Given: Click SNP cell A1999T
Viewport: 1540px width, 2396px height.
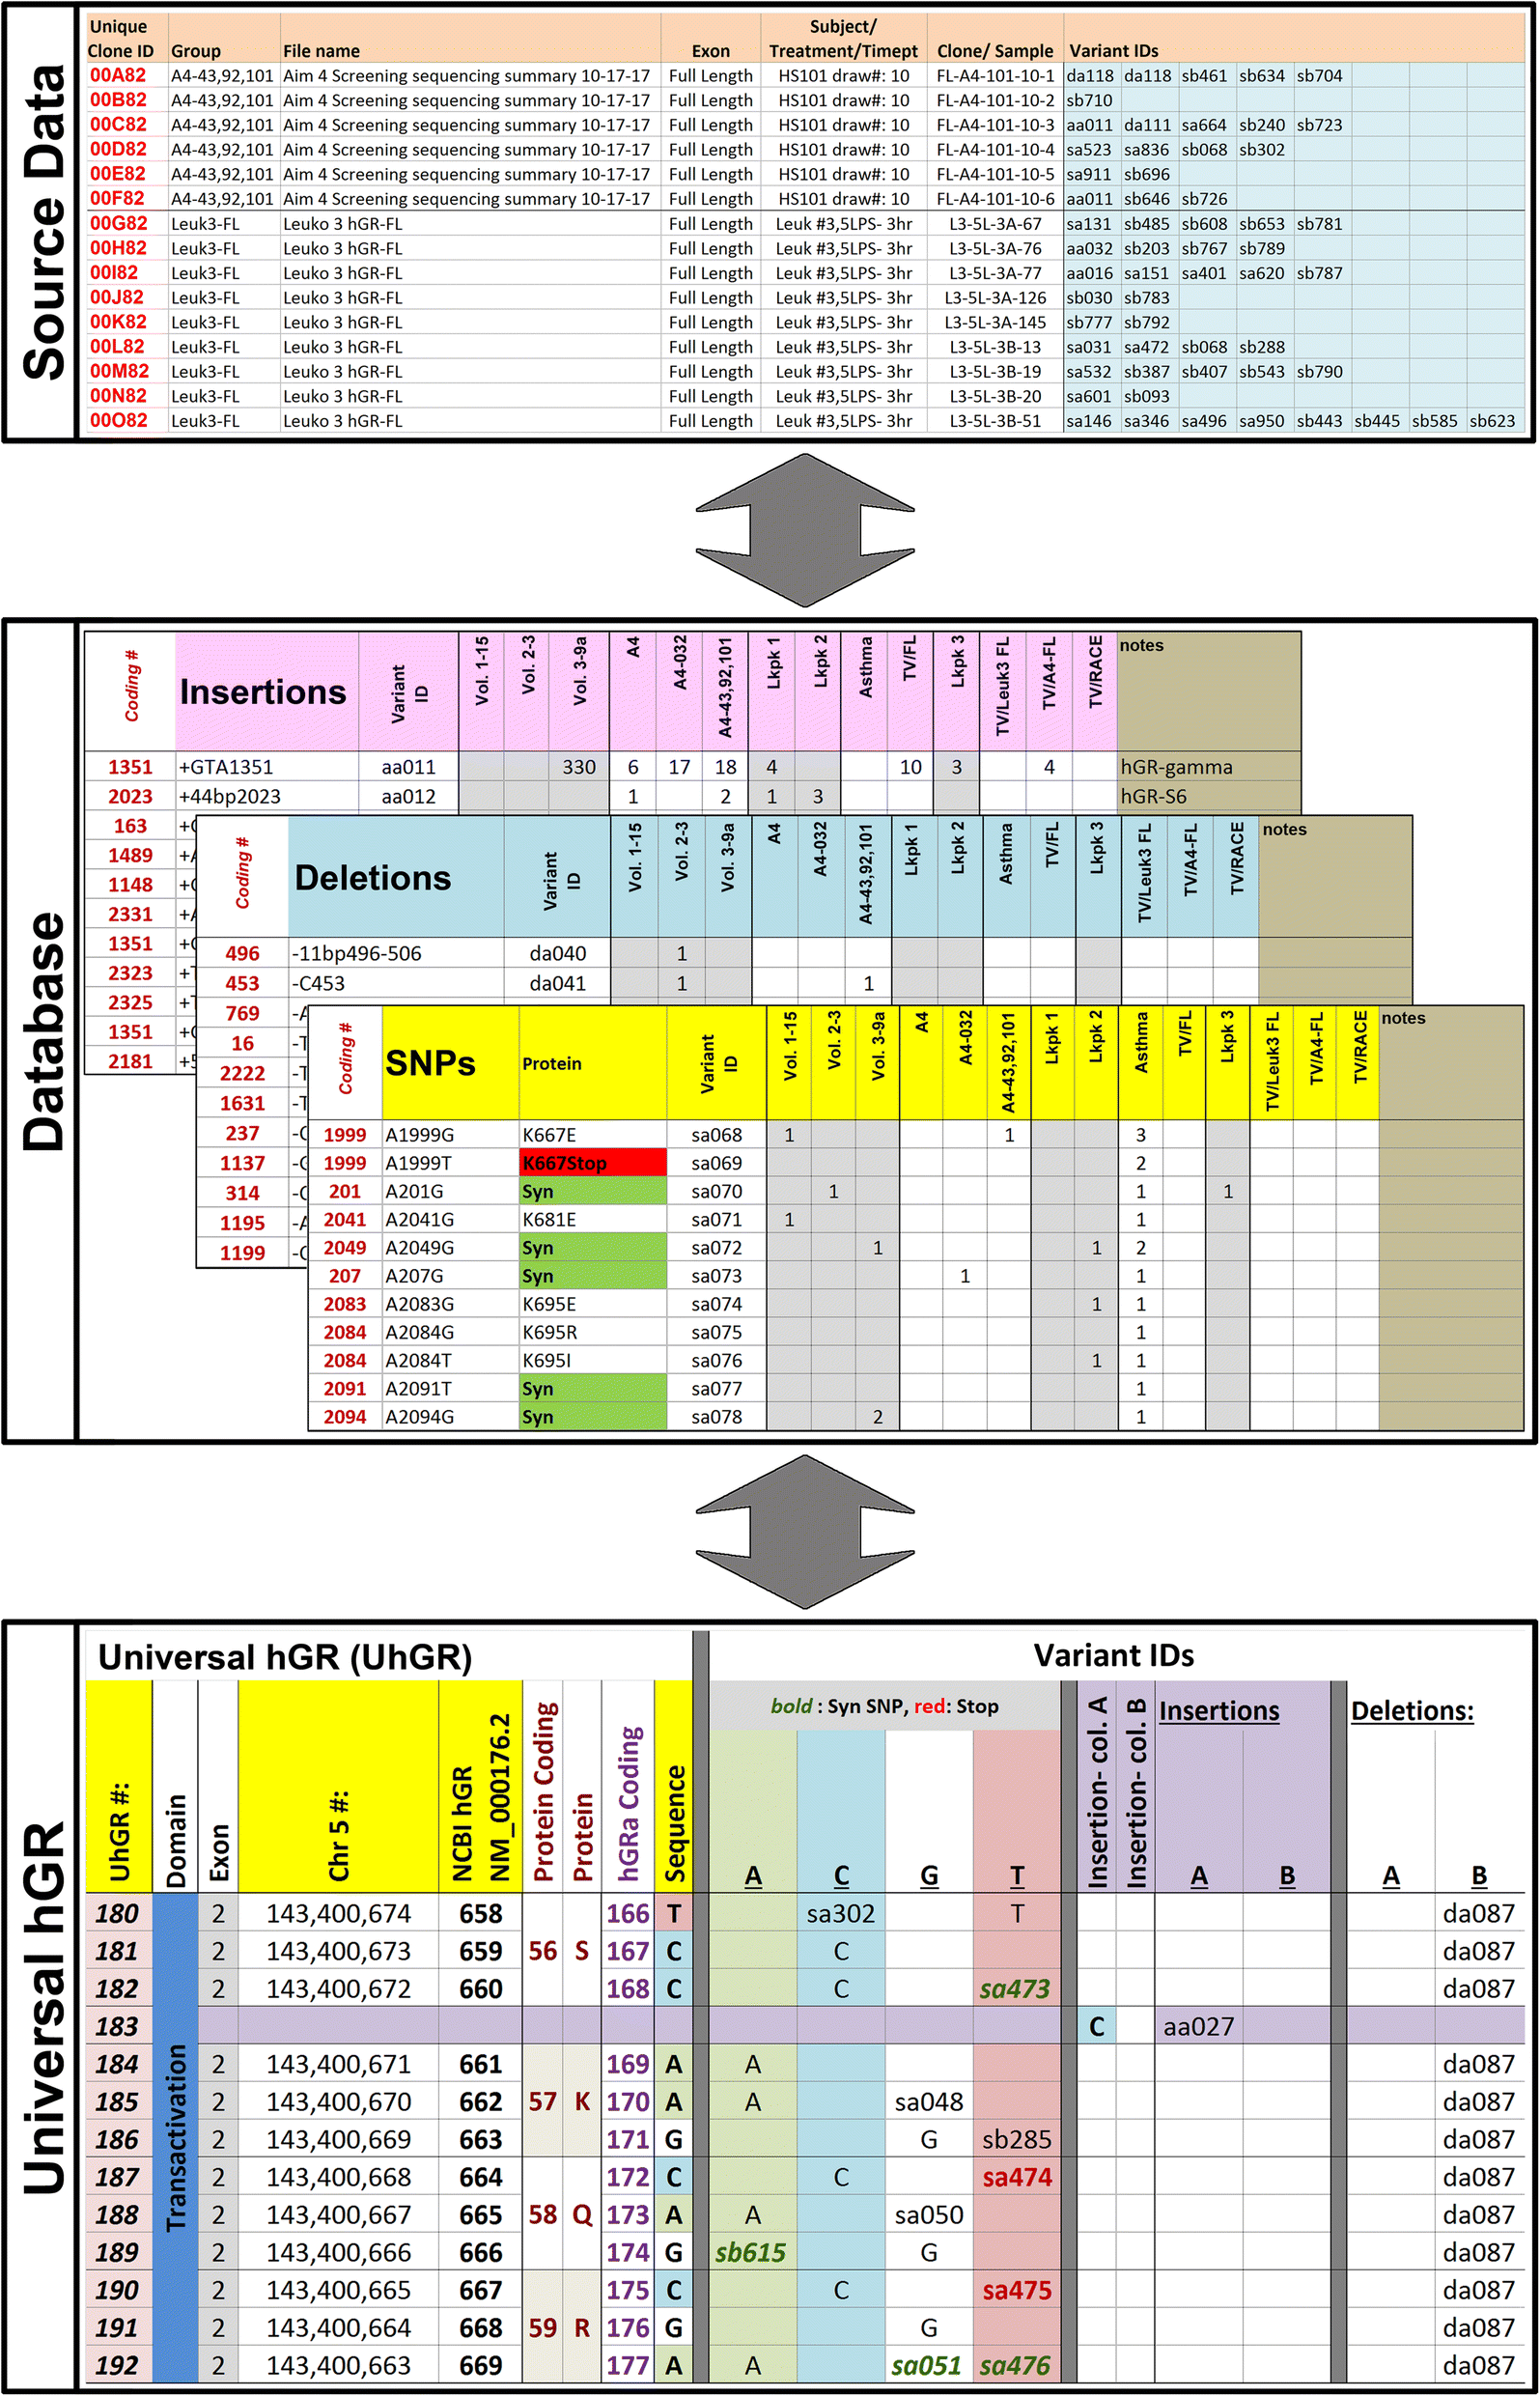Looking at the screenshot, I should pos(450,1163).
